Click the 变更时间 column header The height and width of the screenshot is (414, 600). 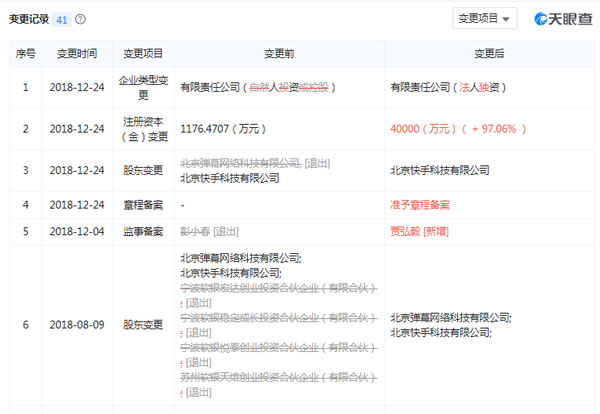(x=77, y=54)
